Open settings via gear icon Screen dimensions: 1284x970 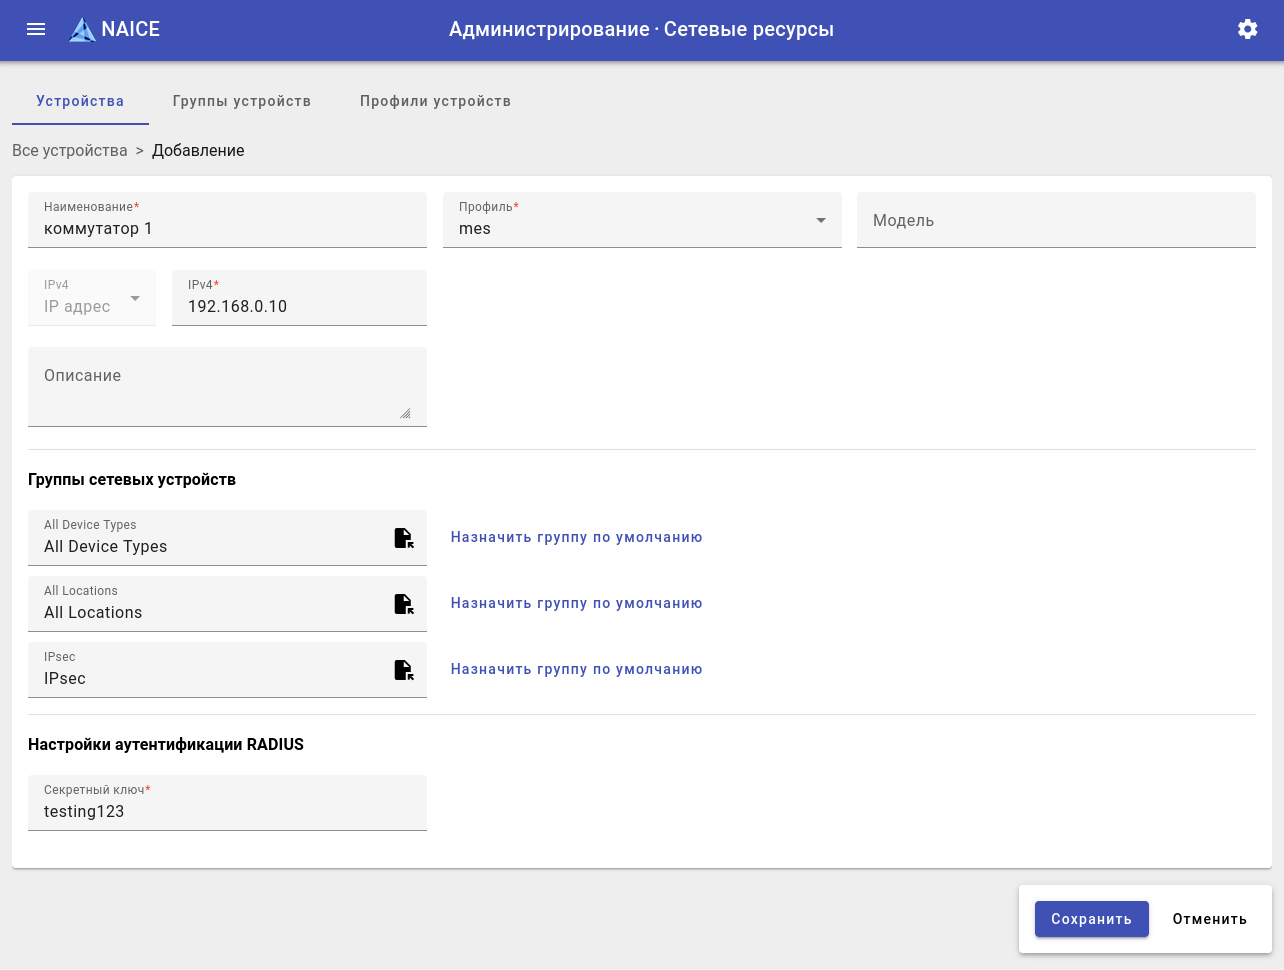[x=1247, y=29]
